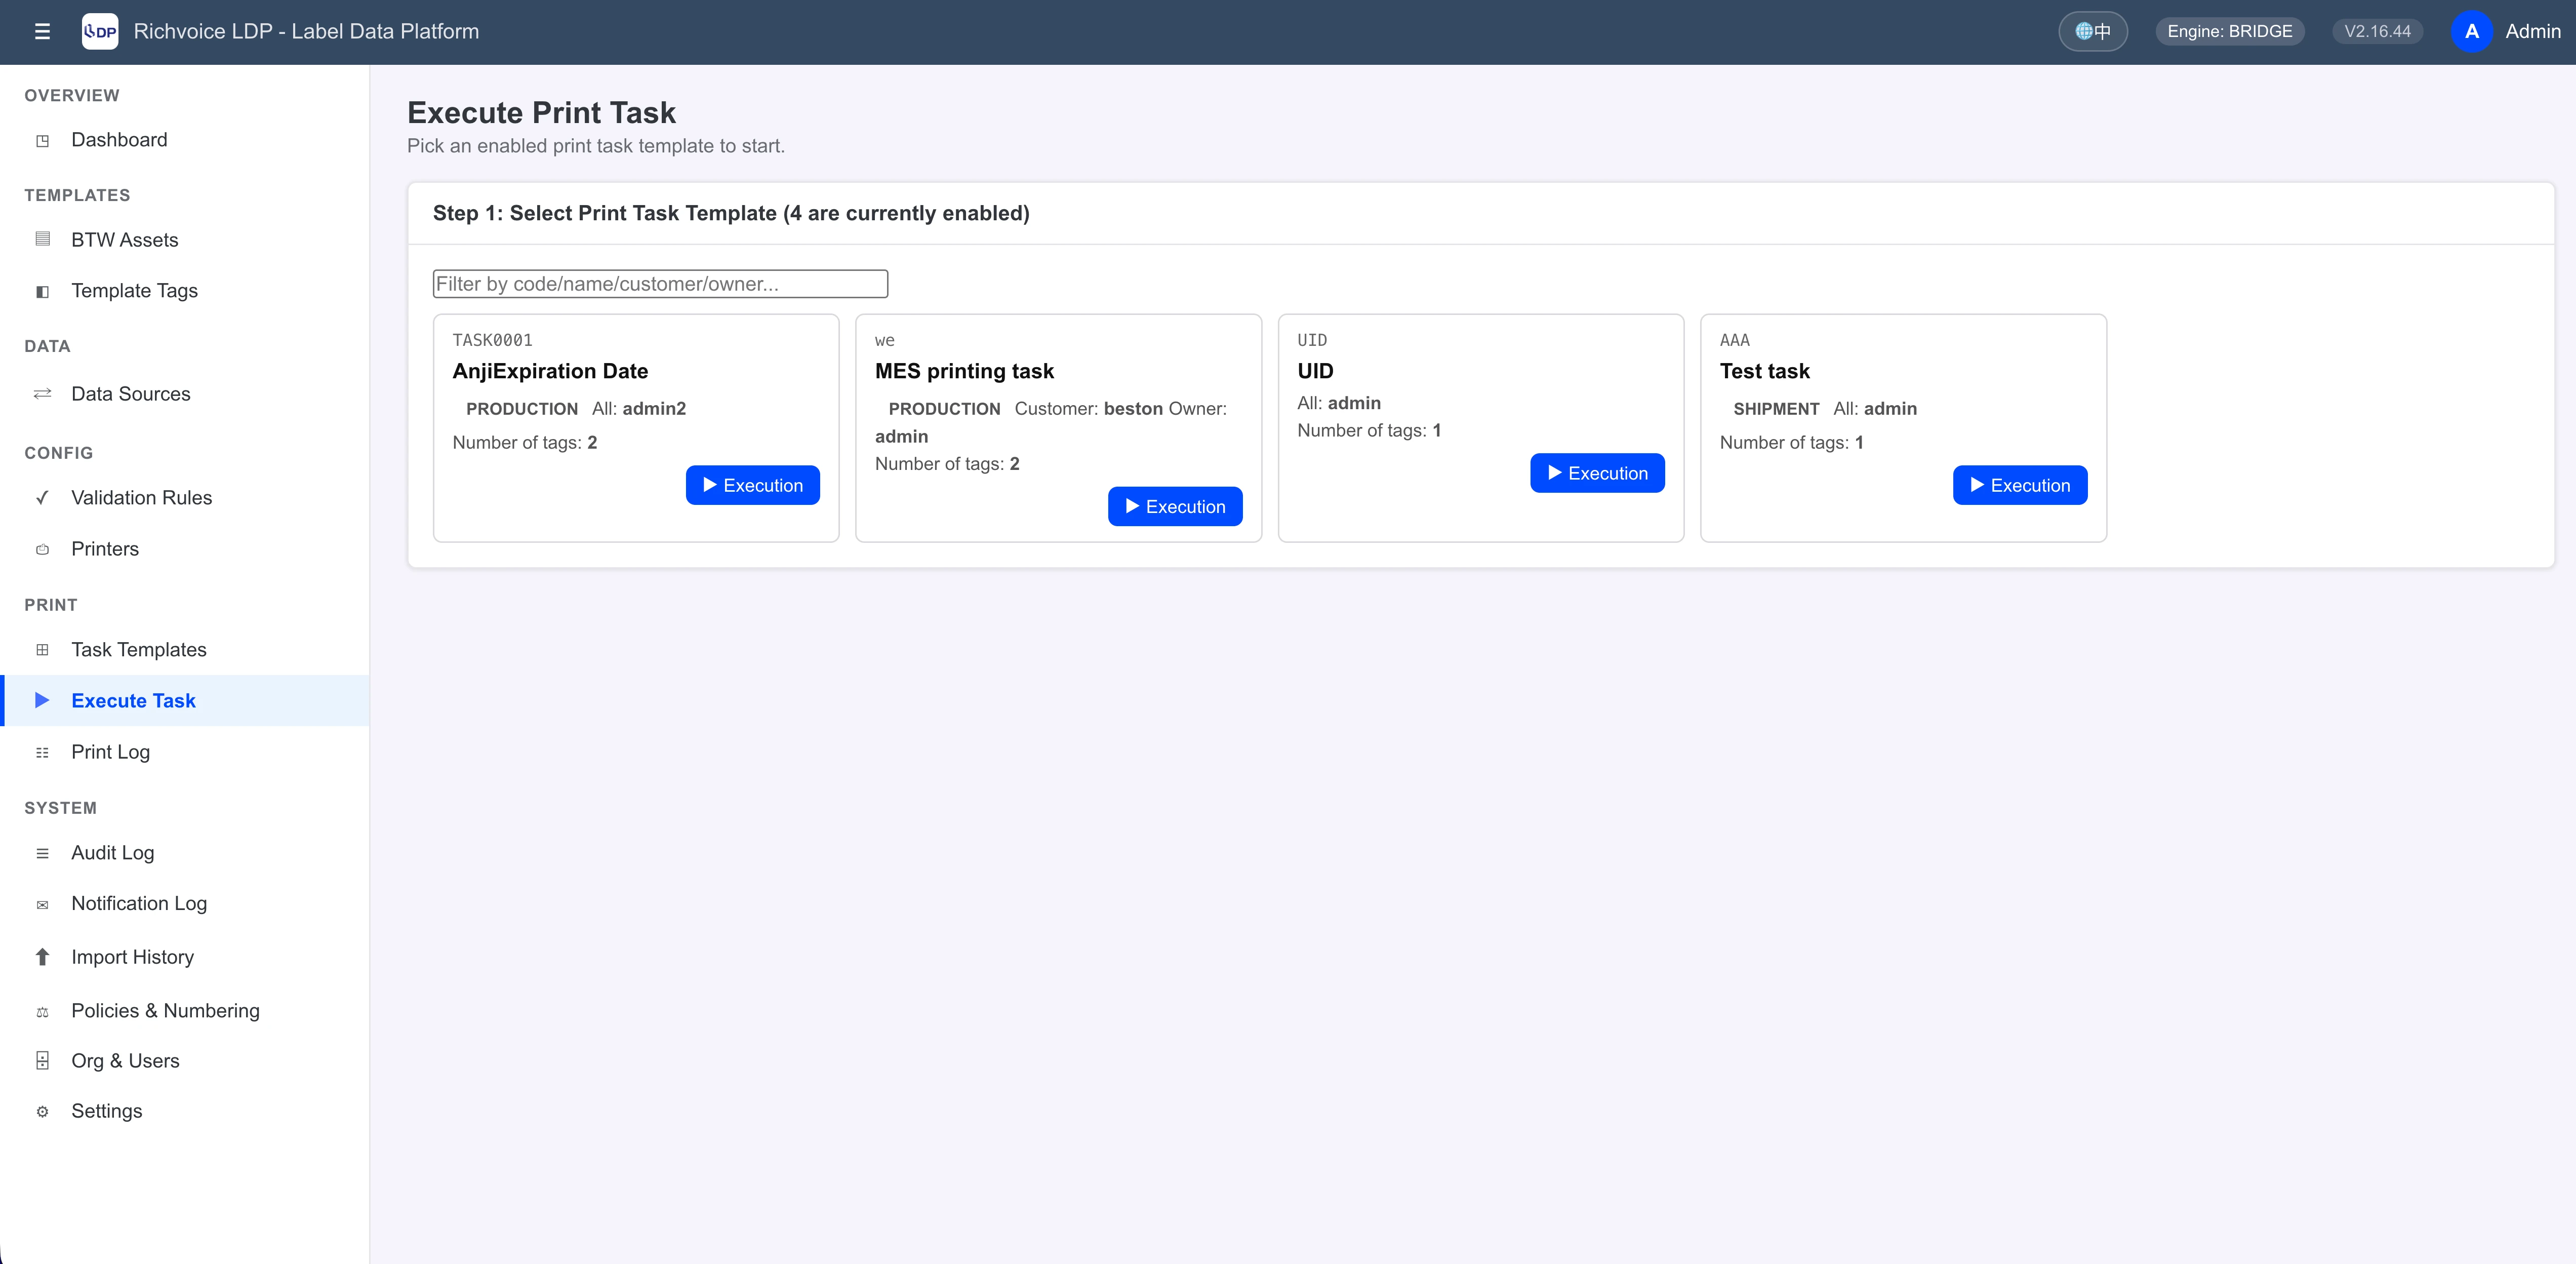This screenshot has height=1264, width=2576.
Task: Click the Validation Rules checkmark icon
Action: [42, 498]
